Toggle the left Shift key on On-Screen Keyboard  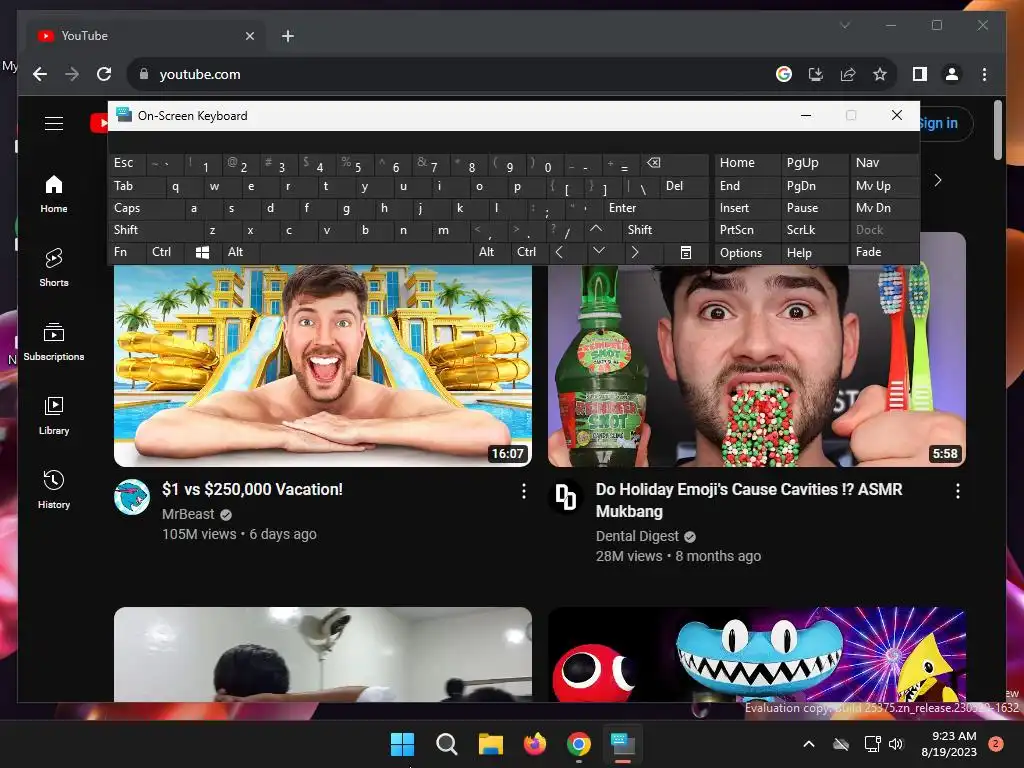[157, 230]
